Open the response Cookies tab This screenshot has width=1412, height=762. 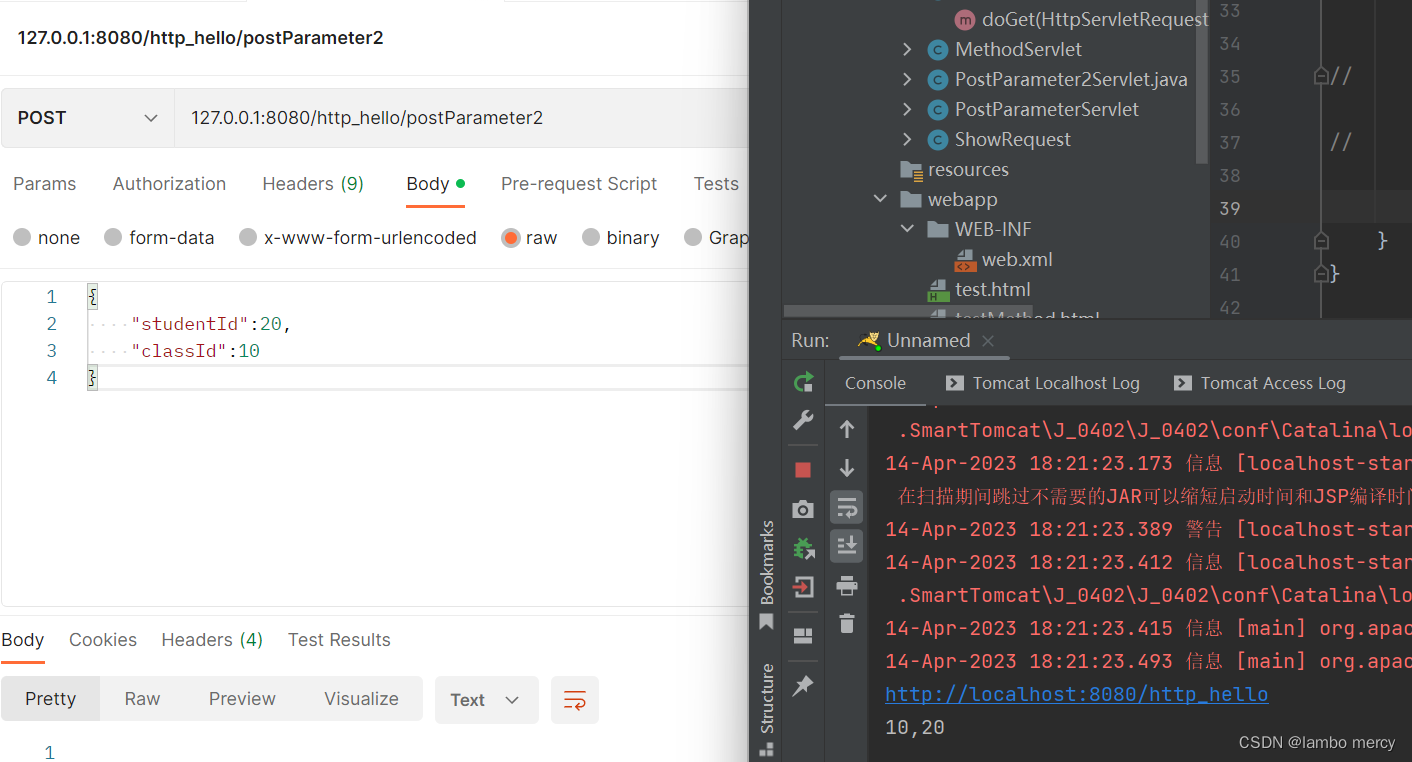click(x=103, y=640)
